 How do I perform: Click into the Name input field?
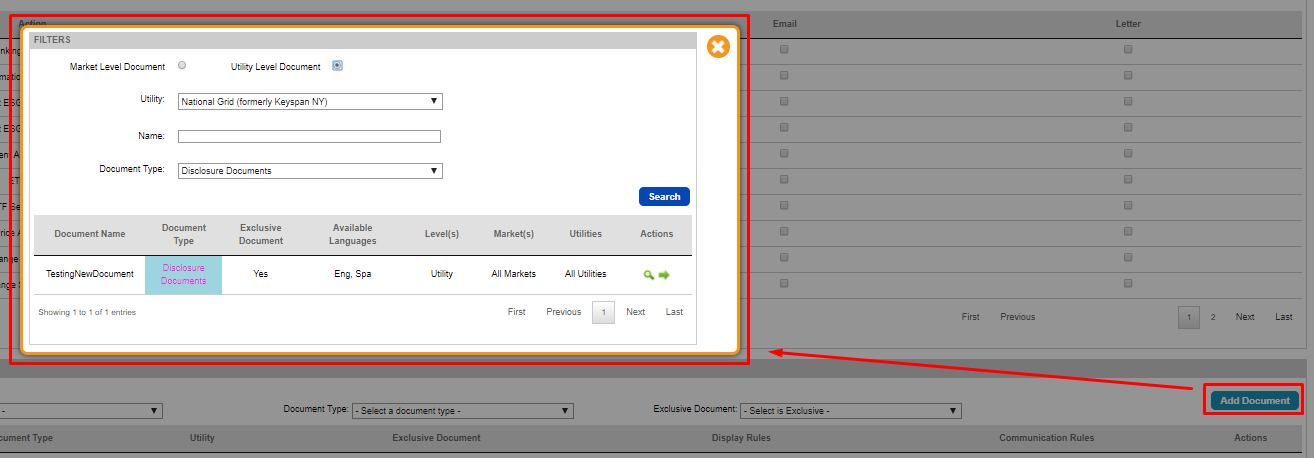click(309, 137)
